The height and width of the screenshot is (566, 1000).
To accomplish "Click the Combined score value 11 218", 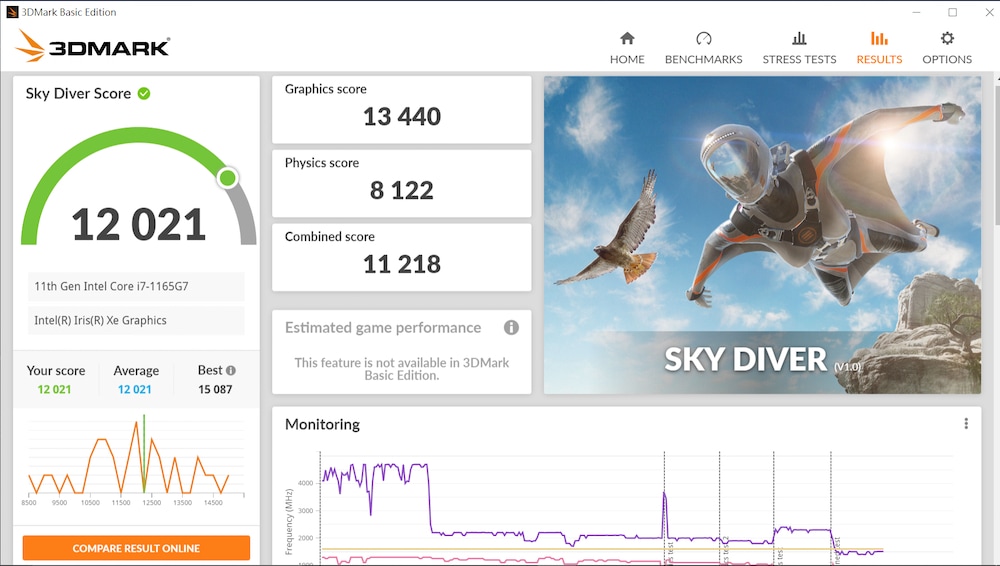I will tap(402, 264).
